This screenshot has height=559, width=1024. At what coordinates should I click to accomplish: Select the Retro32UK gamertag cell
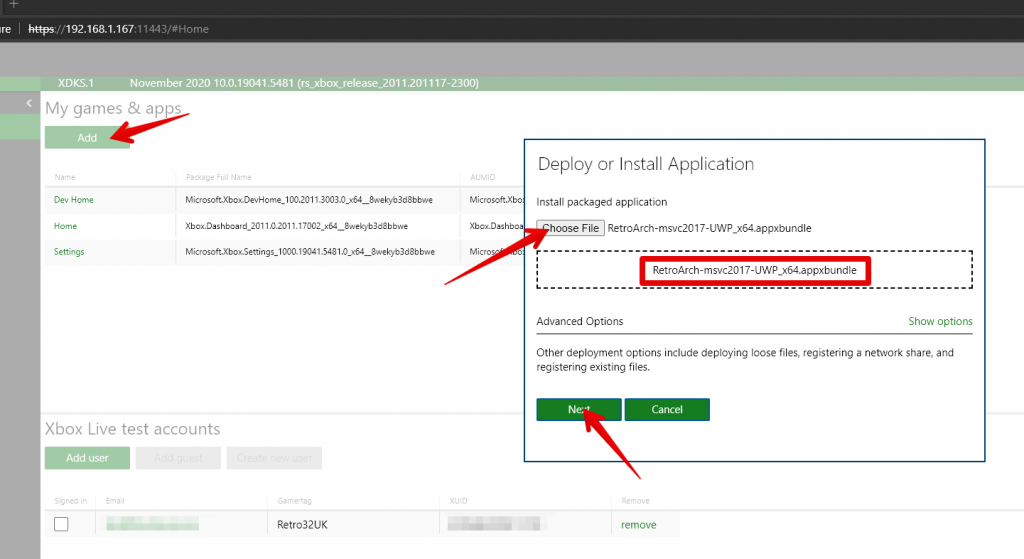(302, 524)
